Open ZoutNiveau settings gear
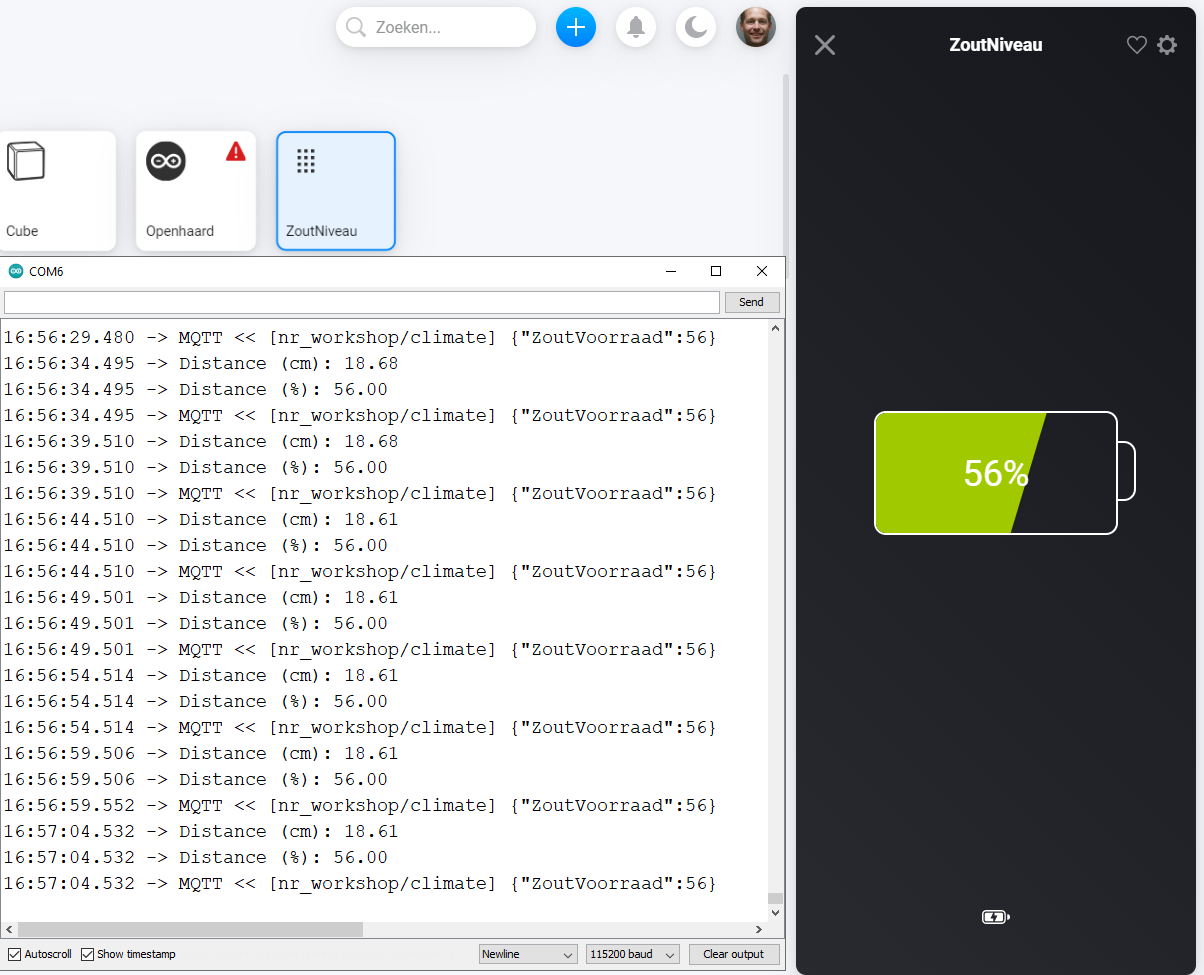 (x=1167, y=45)
